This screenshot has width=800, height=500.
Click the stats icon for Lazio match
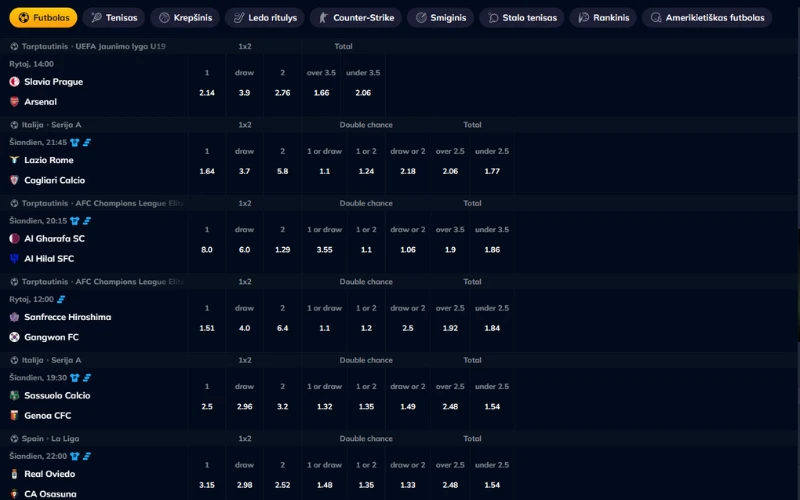tap(87, 142)
